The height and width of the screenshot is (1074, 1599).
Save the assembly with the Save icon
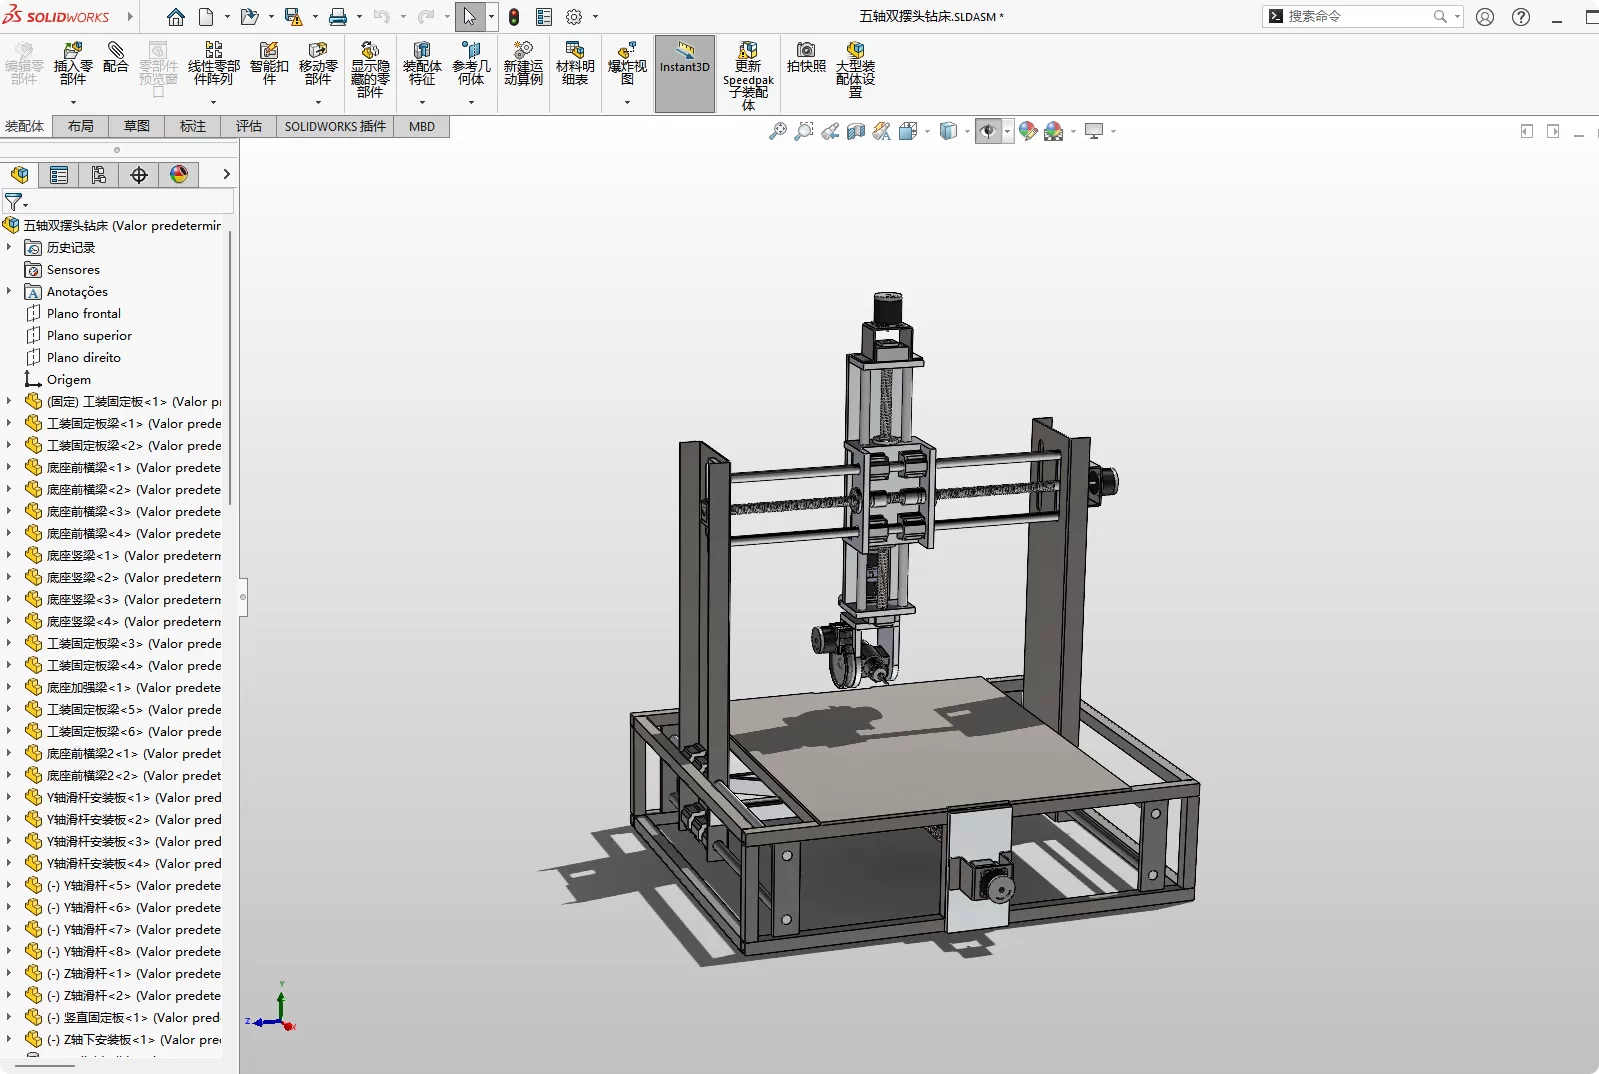[x=293, y=17]
